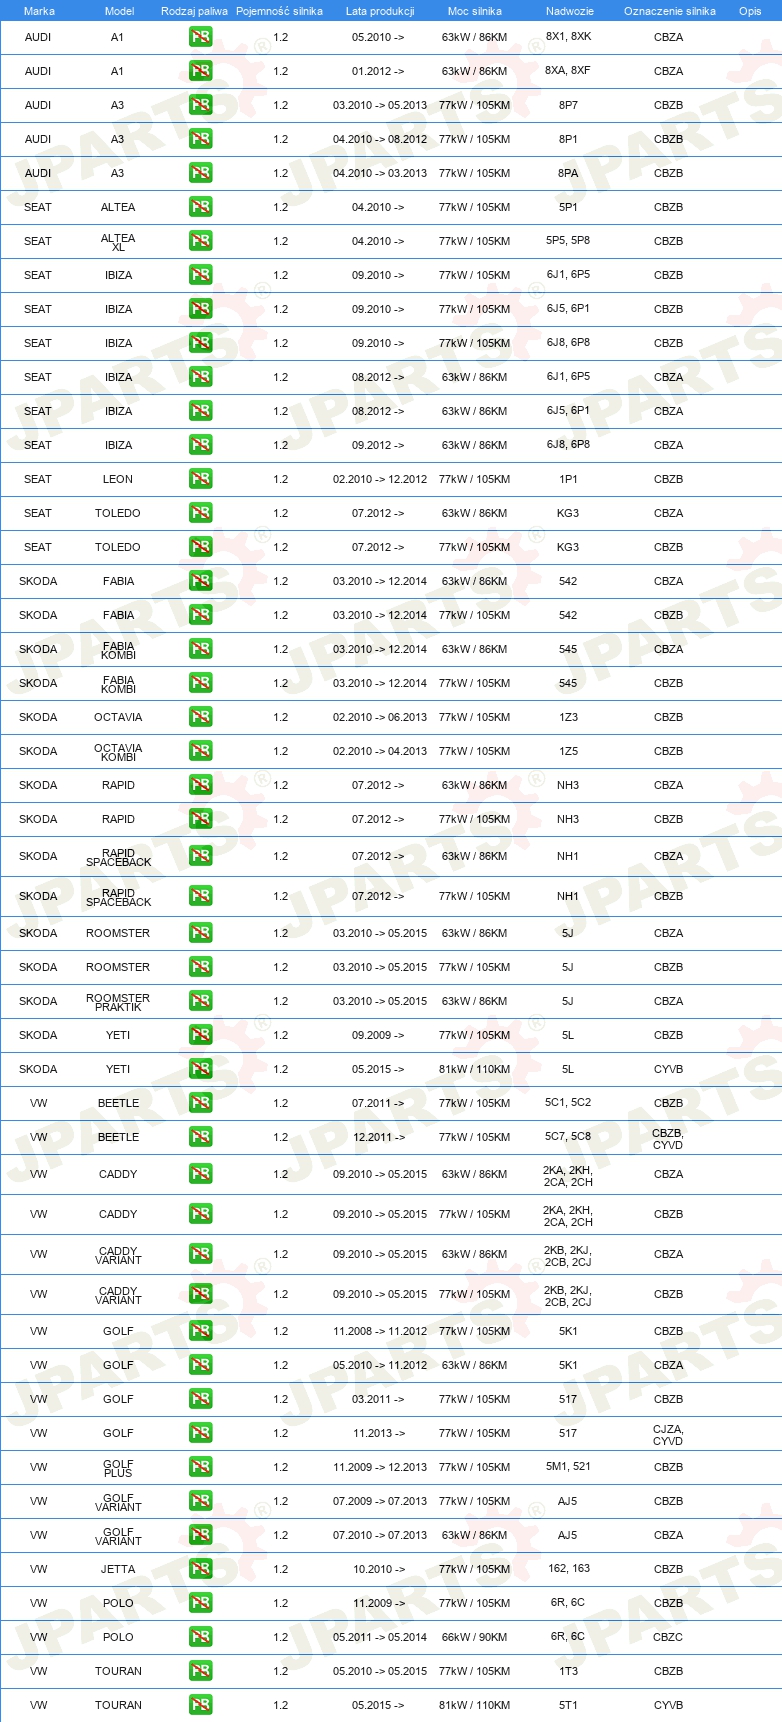
Task: Click the Oznaczenie silnika column header
Action: (669, 11)
